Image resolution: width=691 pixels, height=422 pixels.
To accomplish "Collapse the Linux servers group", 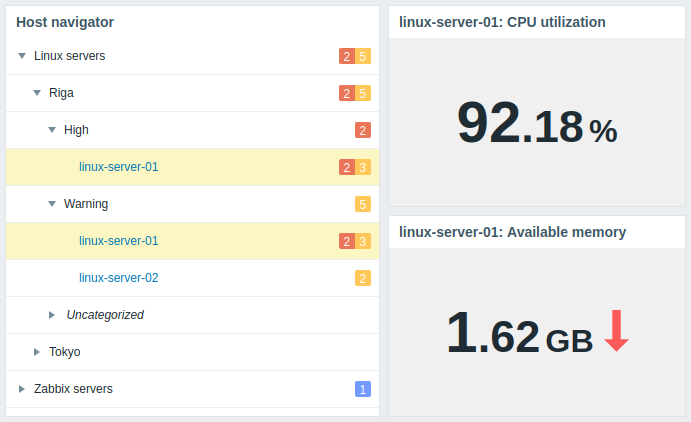I will [22, 56].
